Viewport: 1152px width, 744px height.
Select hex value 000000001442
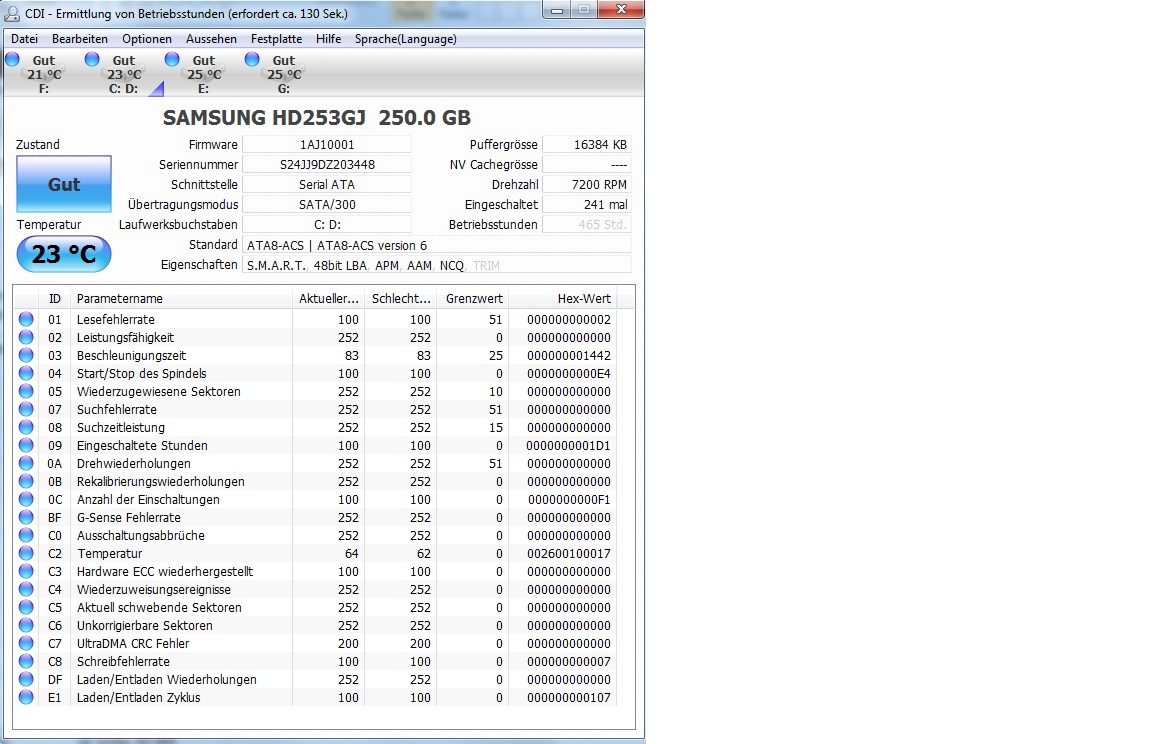coord(569,355)
